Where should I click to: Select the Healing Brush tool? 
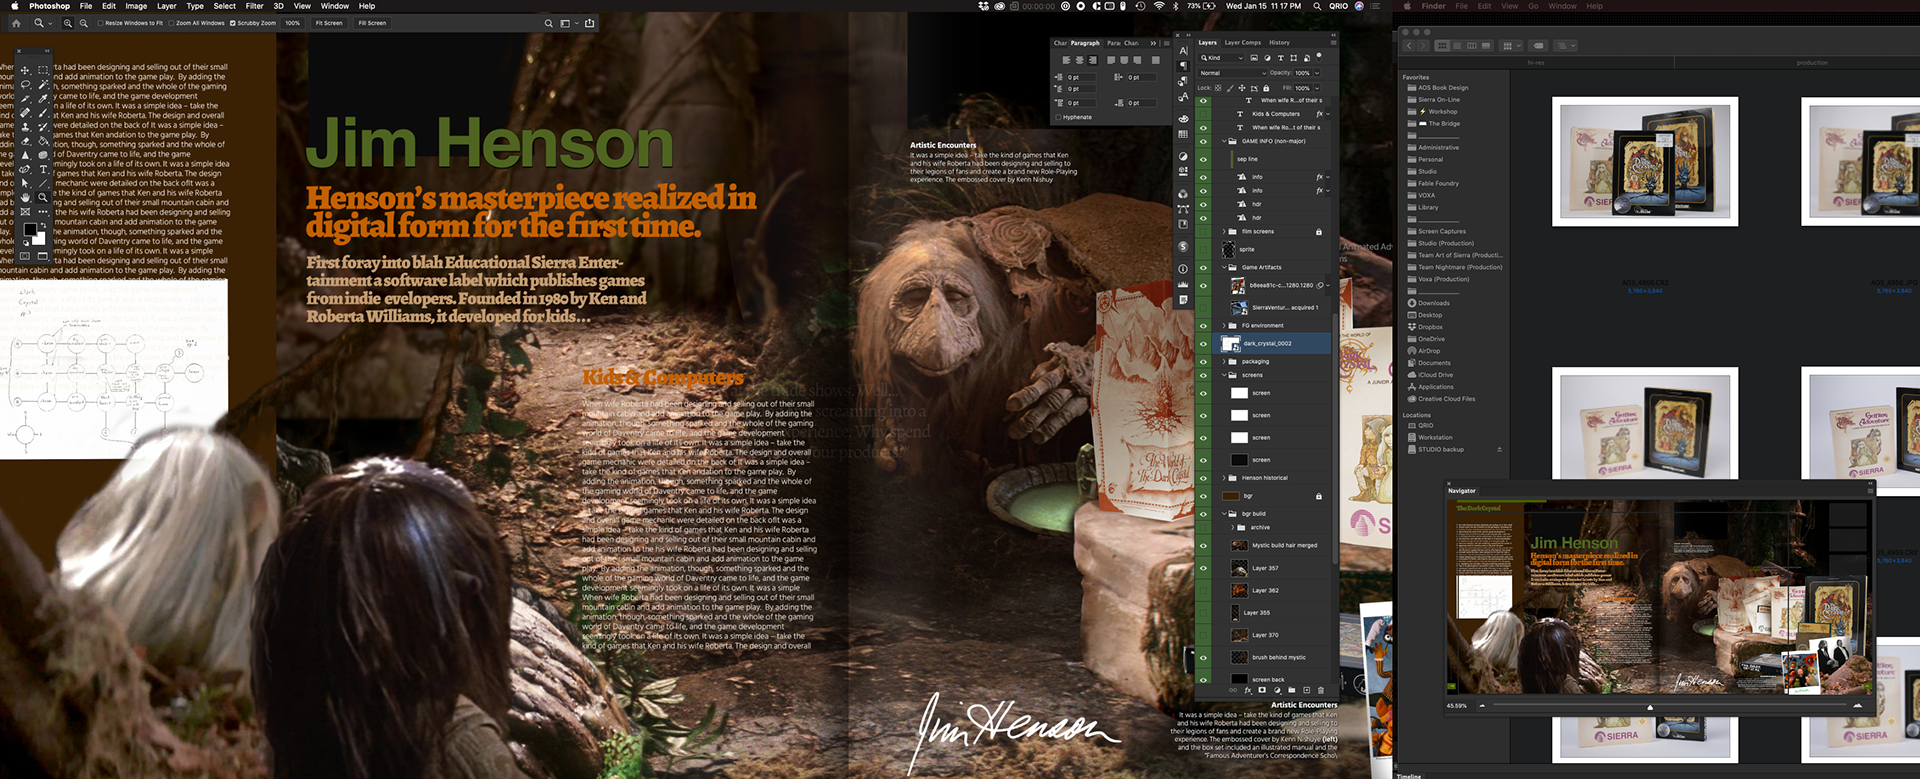tap(25, 112)
